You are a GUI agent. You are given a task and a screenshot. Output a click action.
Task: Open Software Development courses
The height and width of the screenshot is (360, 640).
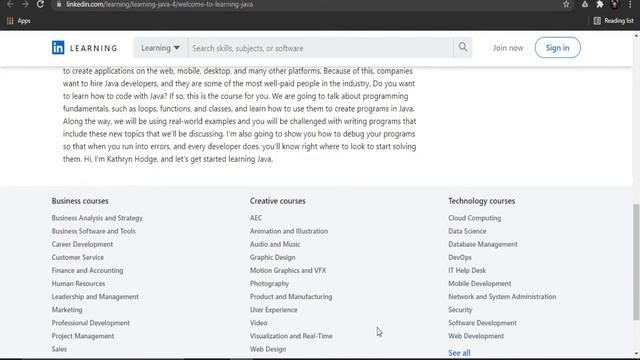(x=482, y=323)
